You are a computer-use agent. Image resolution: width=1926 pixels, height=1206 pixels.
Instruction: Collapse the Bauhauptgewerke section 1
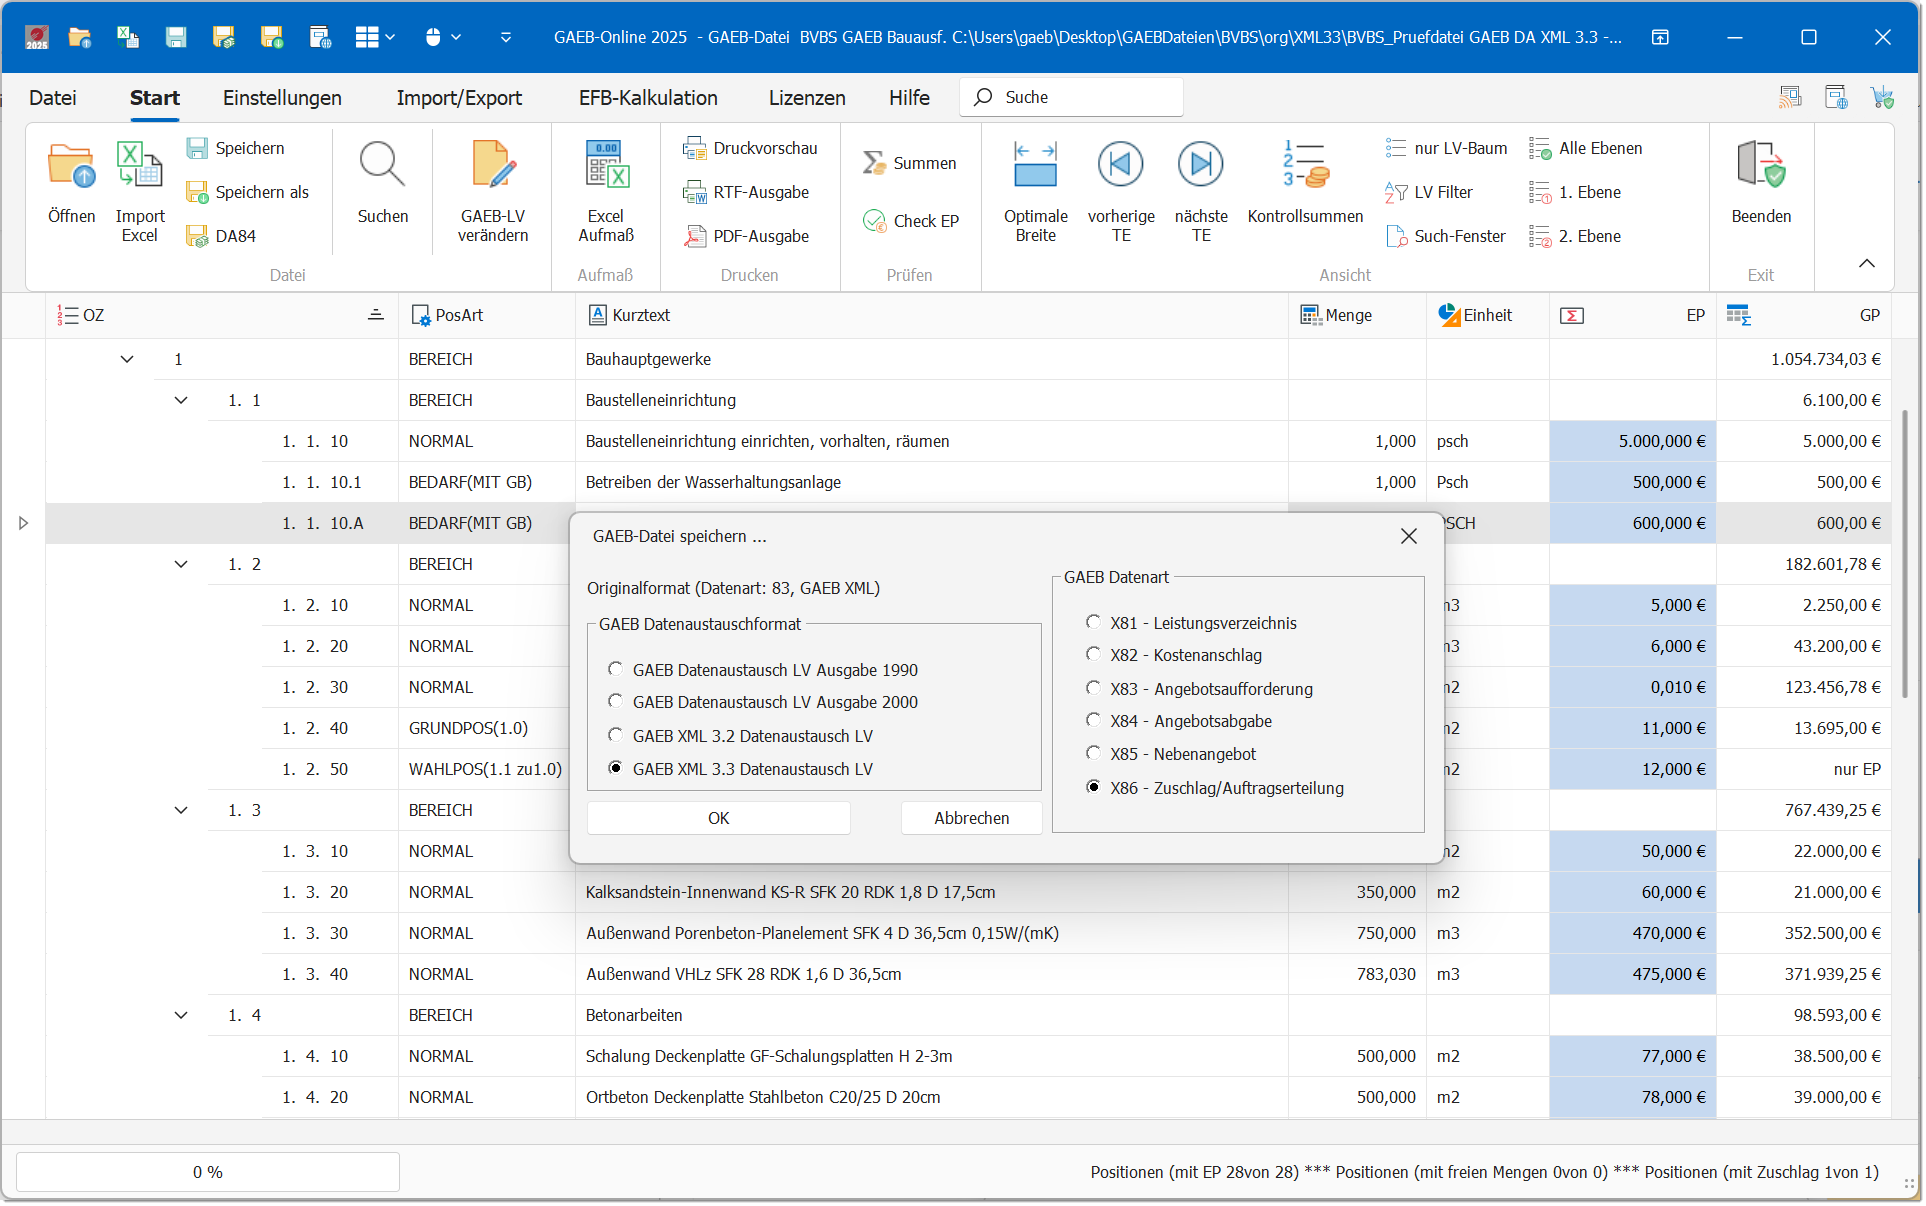click(127, 359)
